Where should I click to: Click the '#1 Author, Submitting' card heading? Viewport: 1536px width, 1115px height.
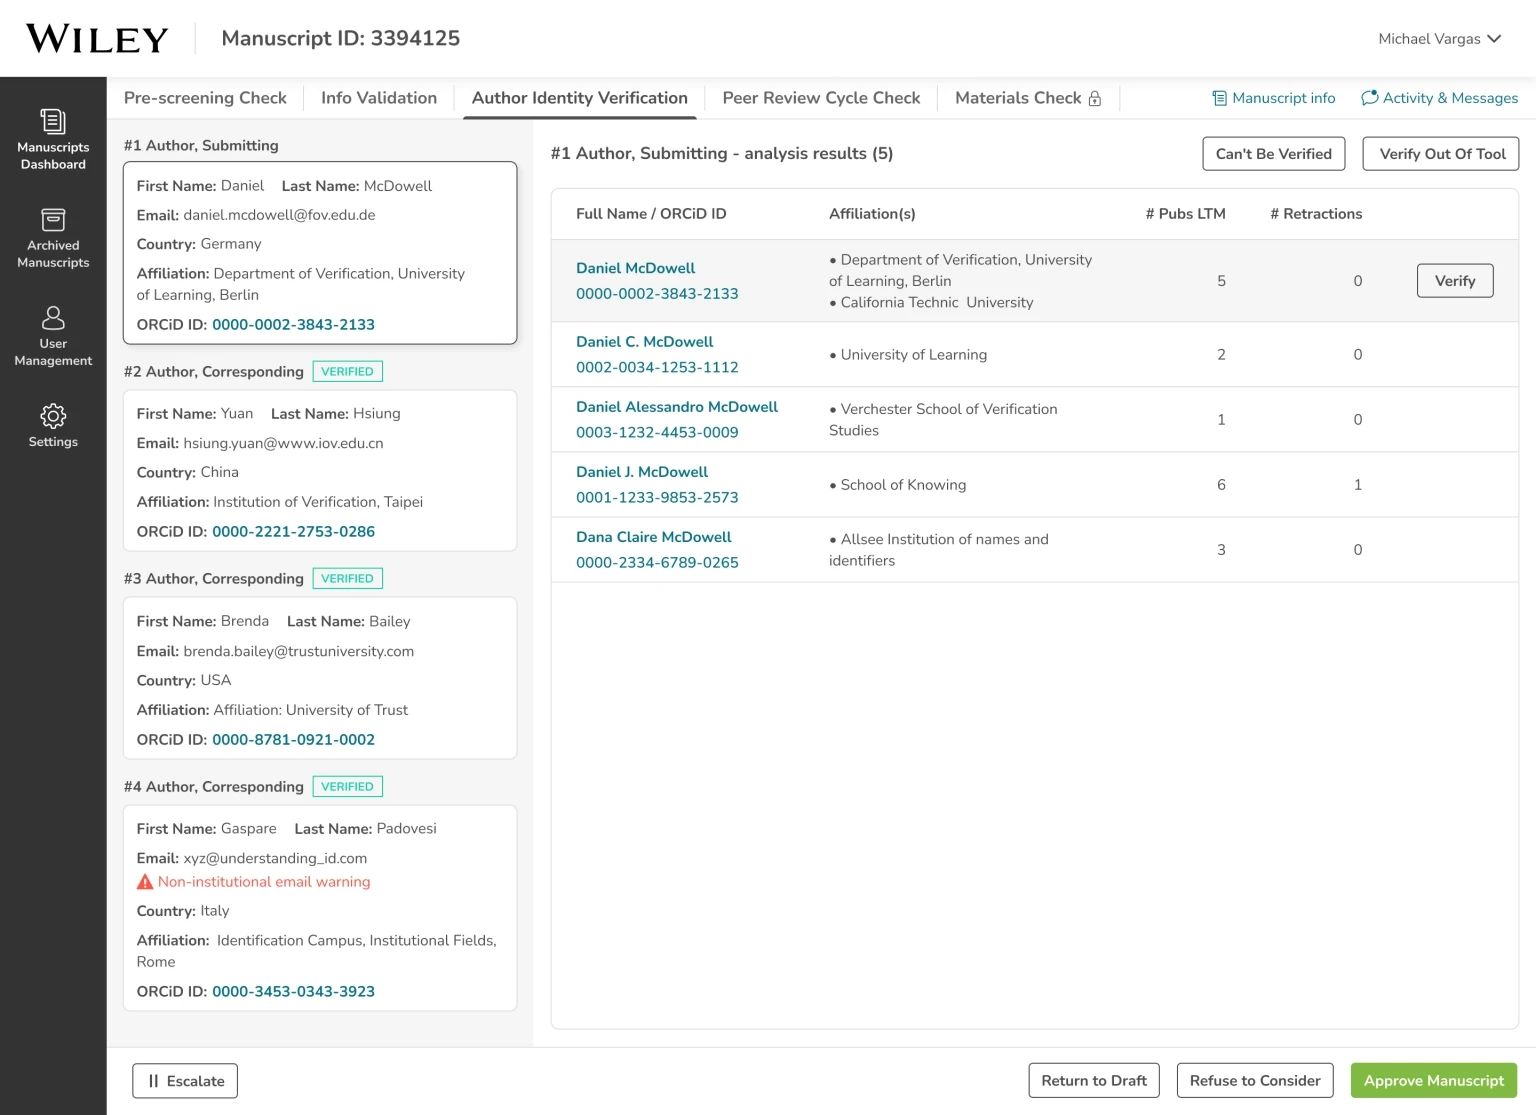click(201, 146)
